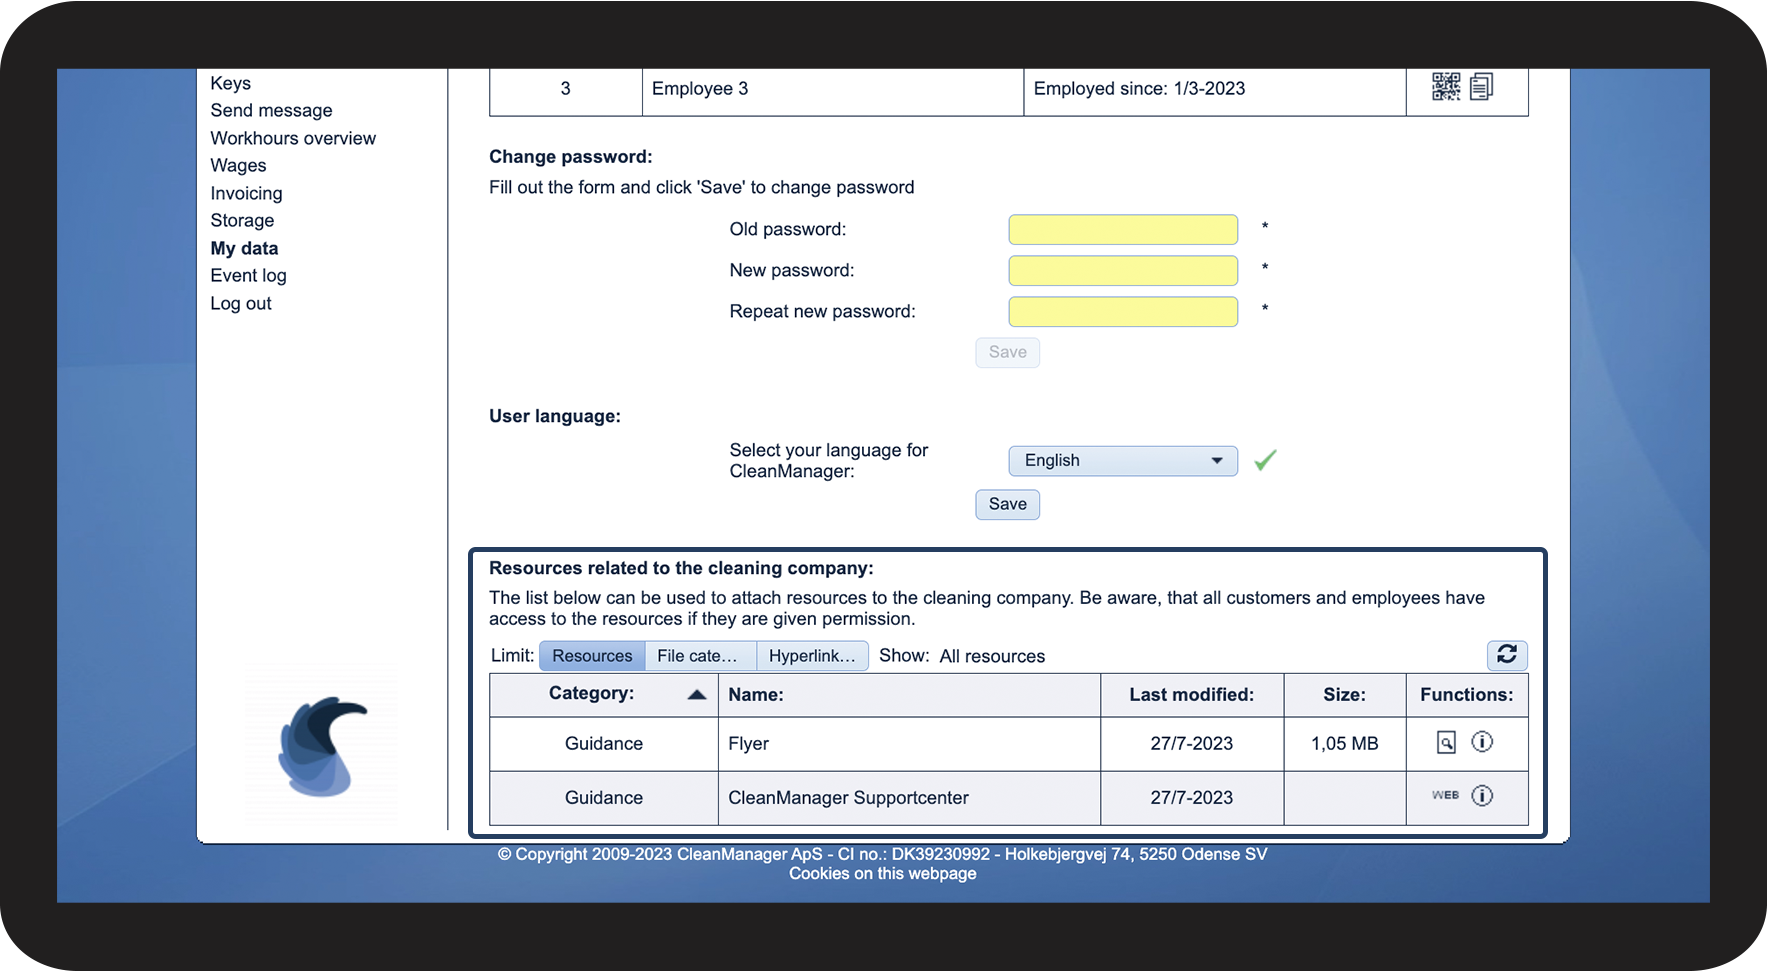Click the WEB icon for CleanManager Supportcenter

point(1445,796)
